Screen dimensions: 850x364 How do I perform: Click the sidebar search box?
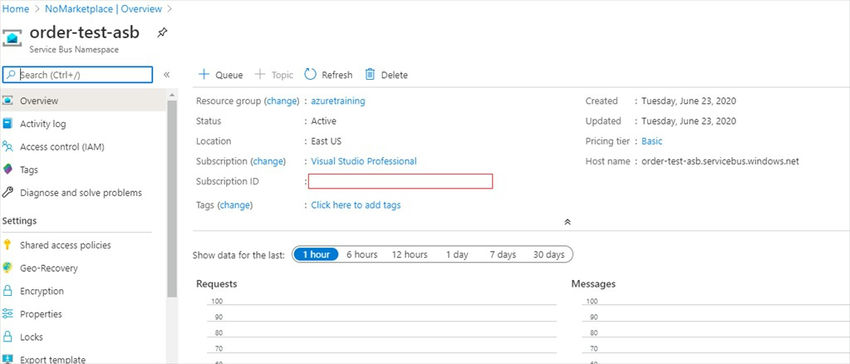pyautogui.click(x=78, y=75)
